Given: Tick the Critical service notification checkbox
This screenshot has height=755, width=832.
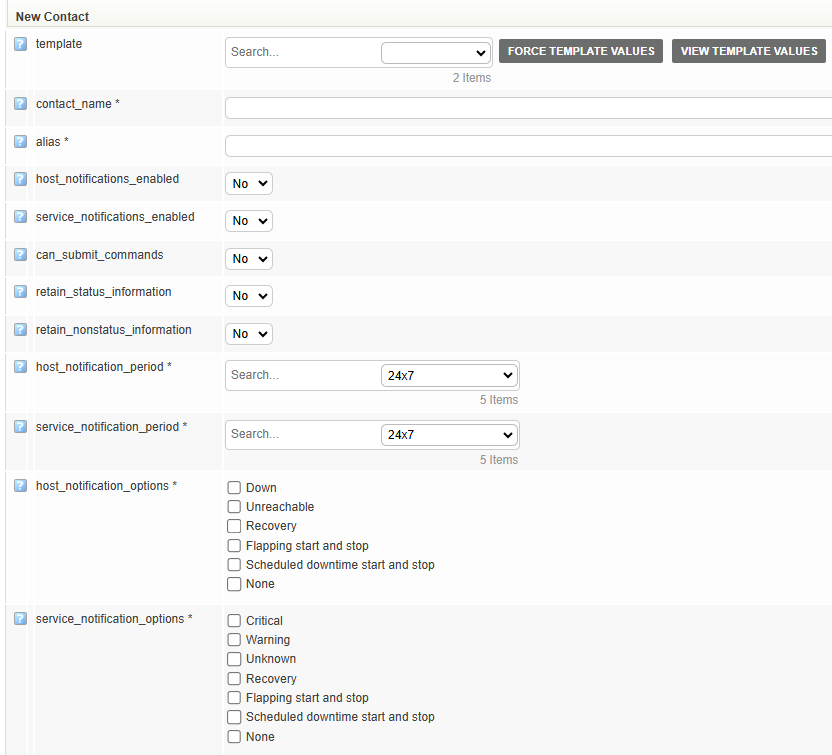Looking at the screenshot, I should pos(234,621).
